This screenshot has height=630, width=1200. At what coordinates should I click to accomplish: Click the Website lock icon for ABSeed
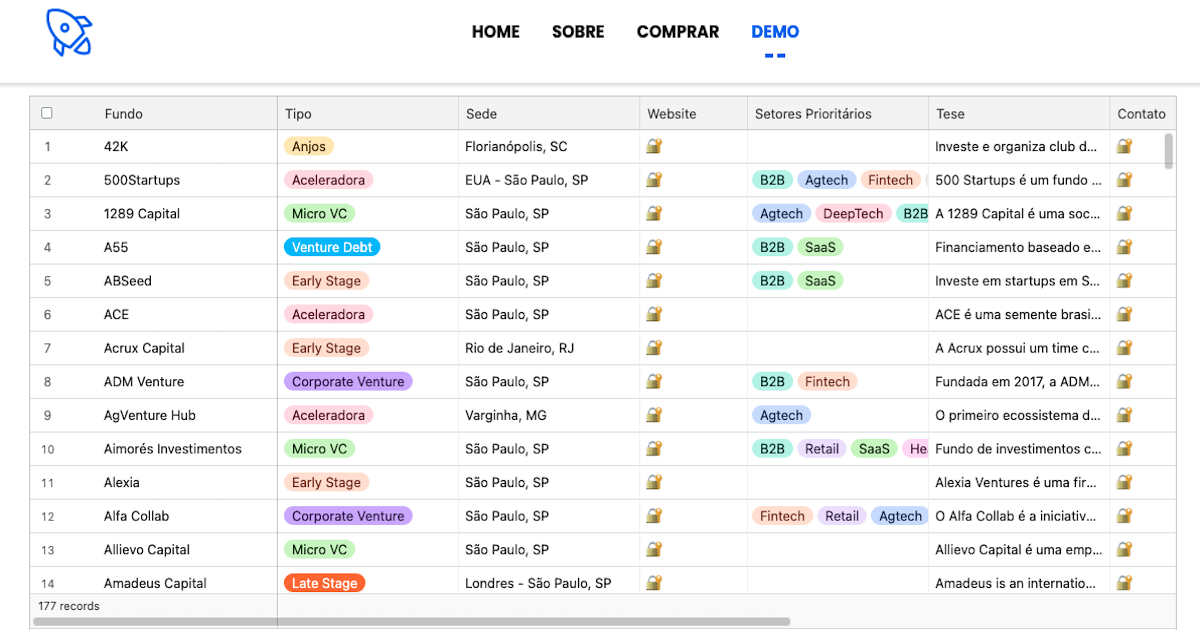tap(654, 280)
